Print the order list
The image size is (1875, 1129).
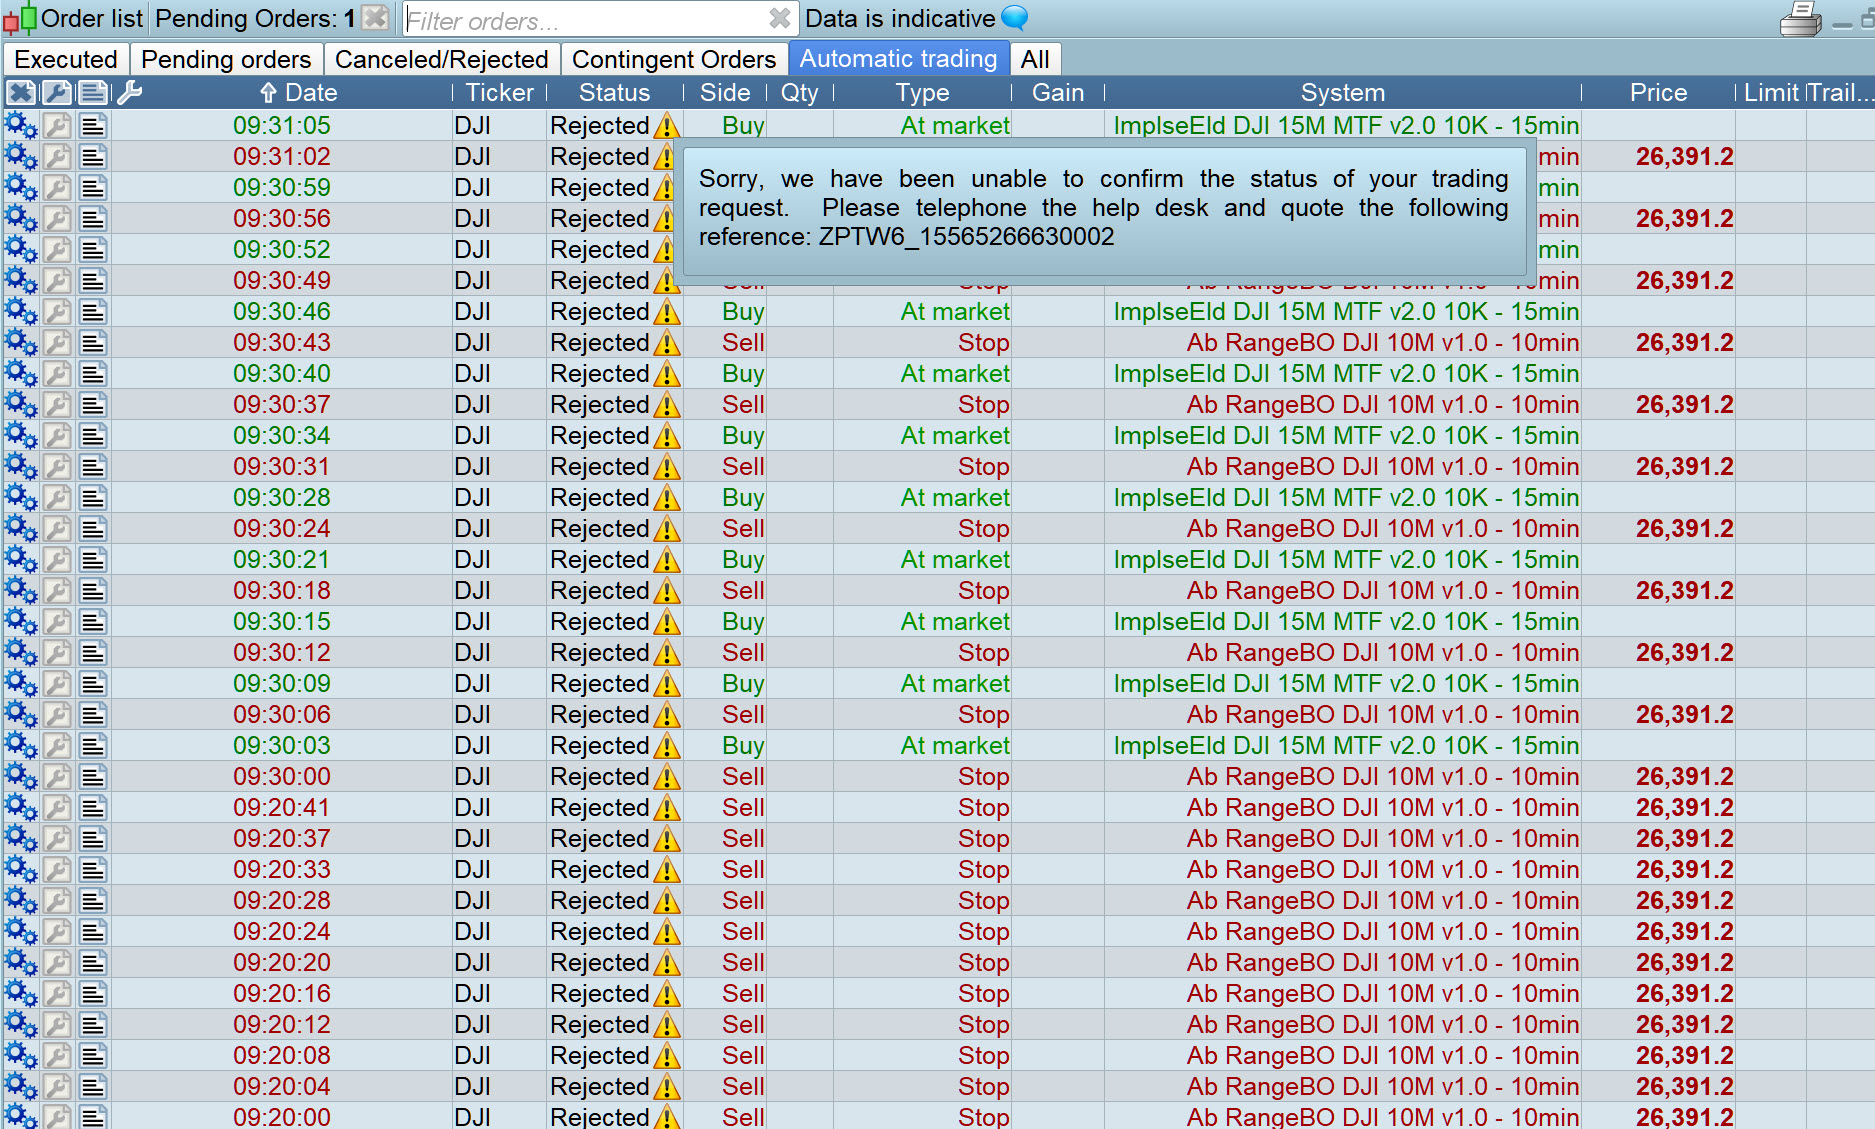click(1801, 19)
